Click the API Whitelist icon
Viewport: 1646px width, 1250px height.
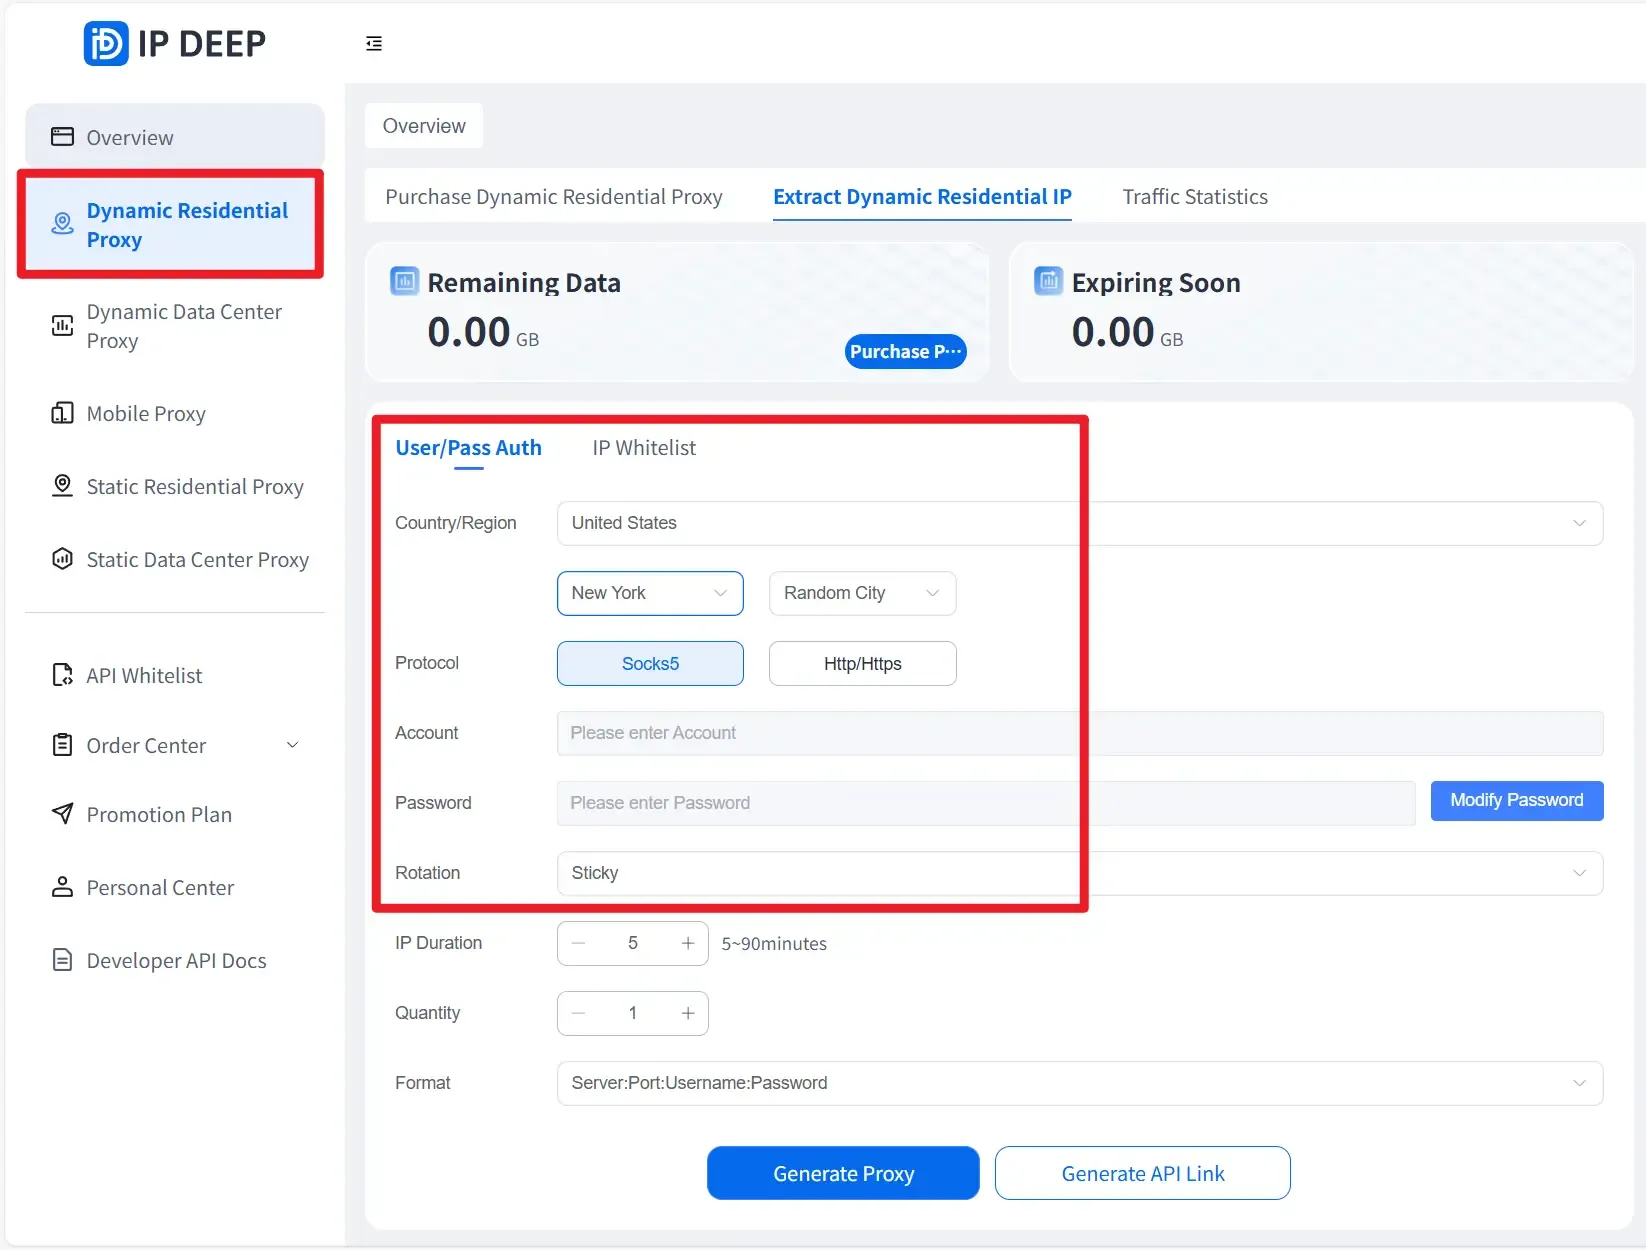tap(62, 674)
